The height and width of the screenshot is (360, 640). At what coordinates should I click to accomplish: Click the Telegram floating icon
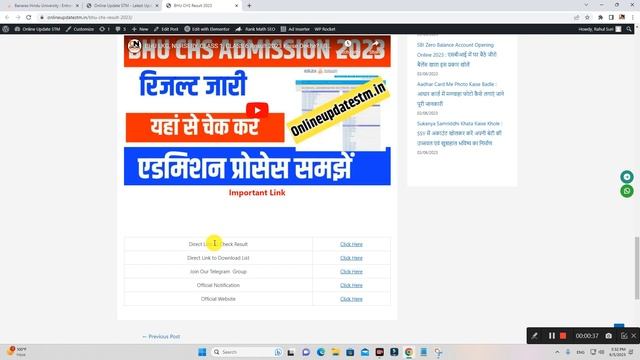(x=627, y=177)
